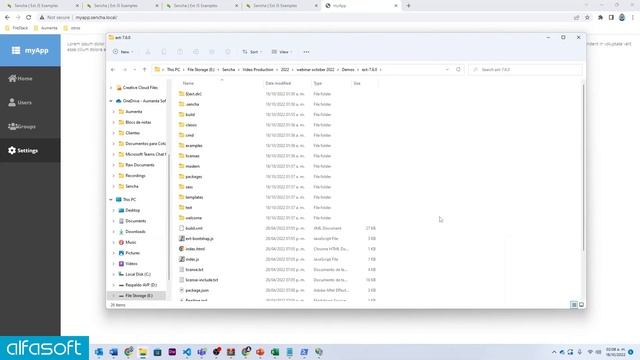Select Music in the navigation pane

[x=131, y=242]
